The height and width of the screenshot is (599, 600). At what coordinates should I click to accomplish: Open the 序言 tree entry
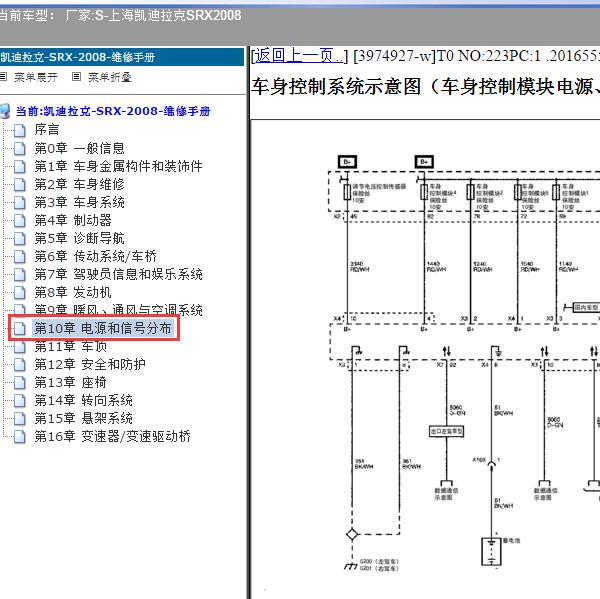47,129
